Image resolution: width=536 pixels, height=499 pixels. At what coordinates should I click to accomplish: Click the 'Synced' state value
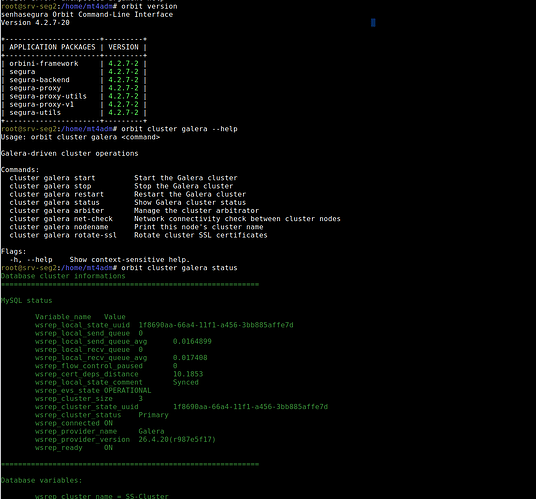click(x=186, y=382)
